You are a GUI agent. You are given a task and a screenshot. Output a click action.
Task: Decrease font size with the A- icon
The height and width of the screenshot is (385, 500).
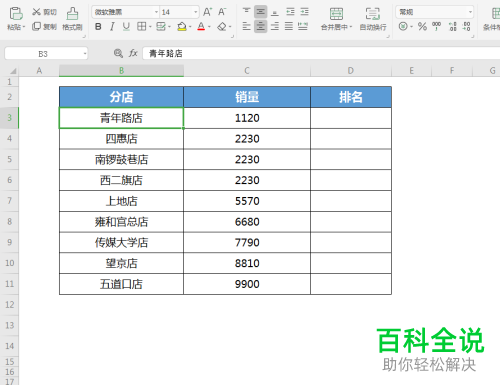pyautogui.click(x=222, y=12)
